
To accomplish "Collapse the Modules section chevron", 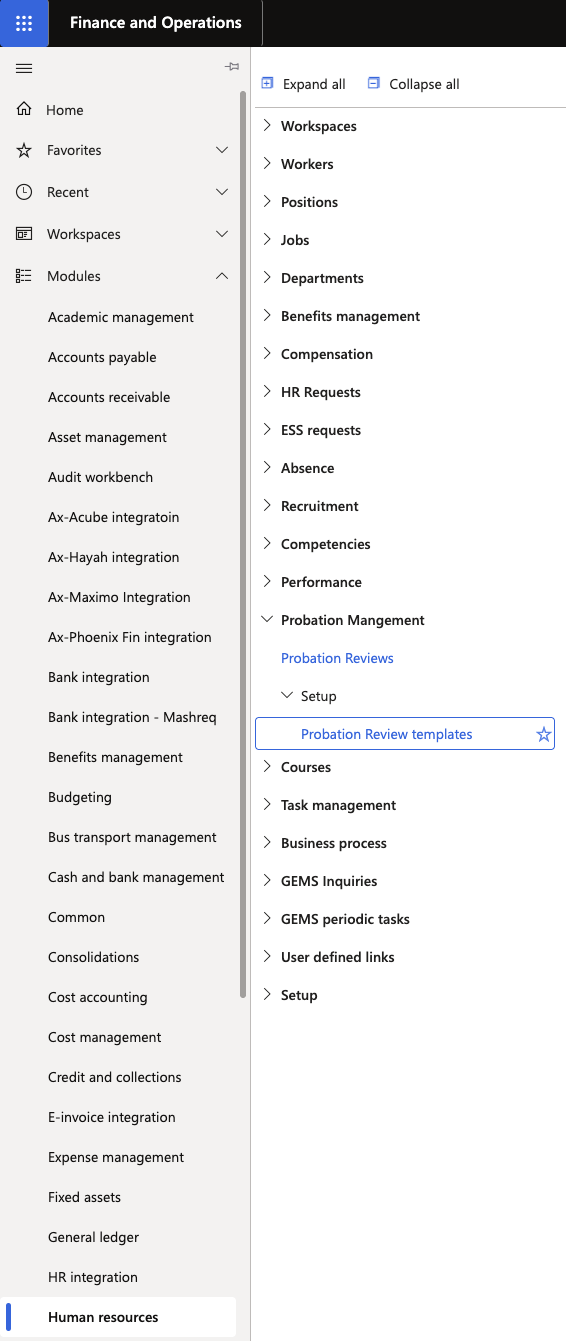I will (x=222, y=276).
